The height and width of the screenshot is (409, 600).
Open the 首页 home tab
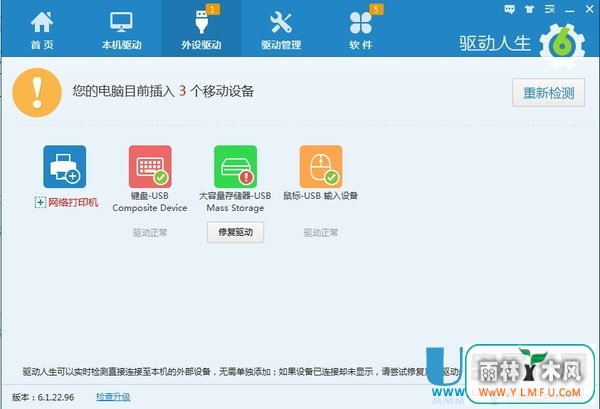pos(42,29)
